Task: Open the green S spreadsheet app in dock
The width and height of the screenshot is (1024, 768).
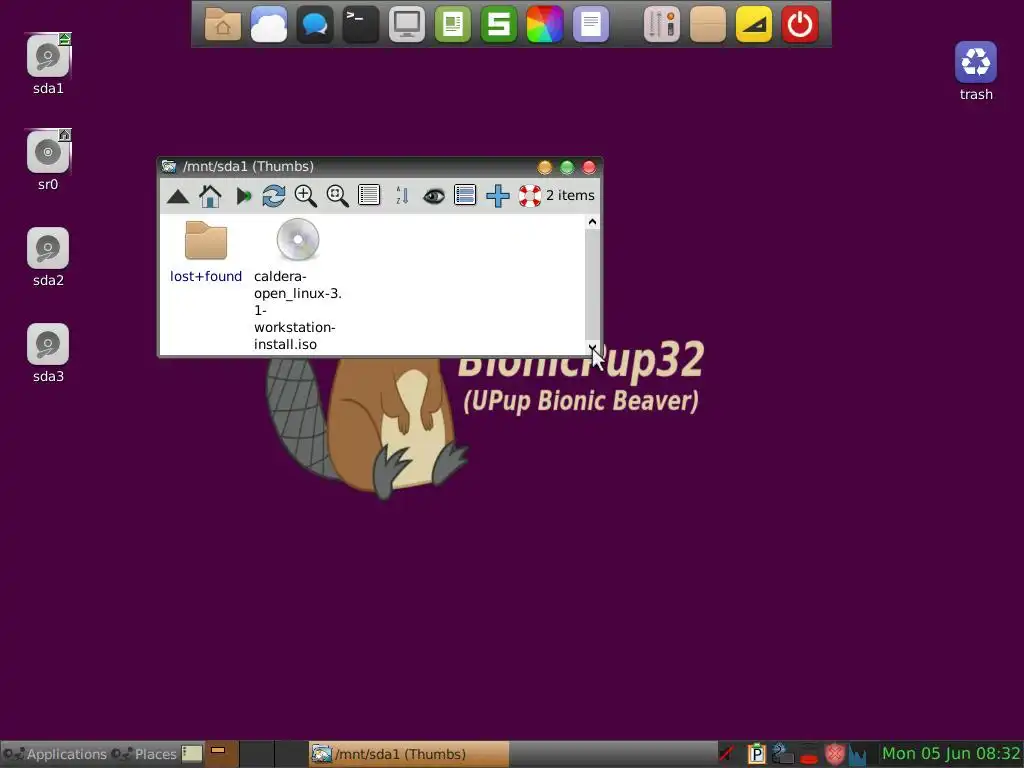Action: coord(499,25)
